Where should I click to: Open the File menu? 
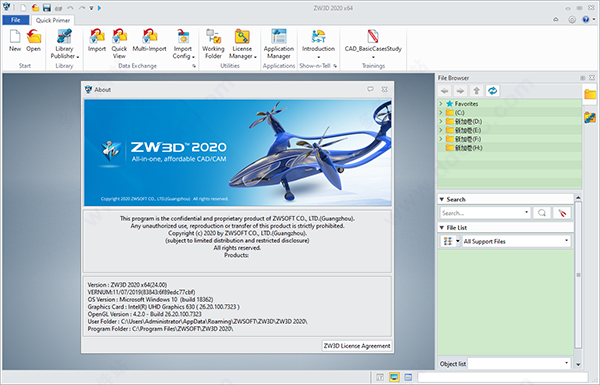(16, 20)
